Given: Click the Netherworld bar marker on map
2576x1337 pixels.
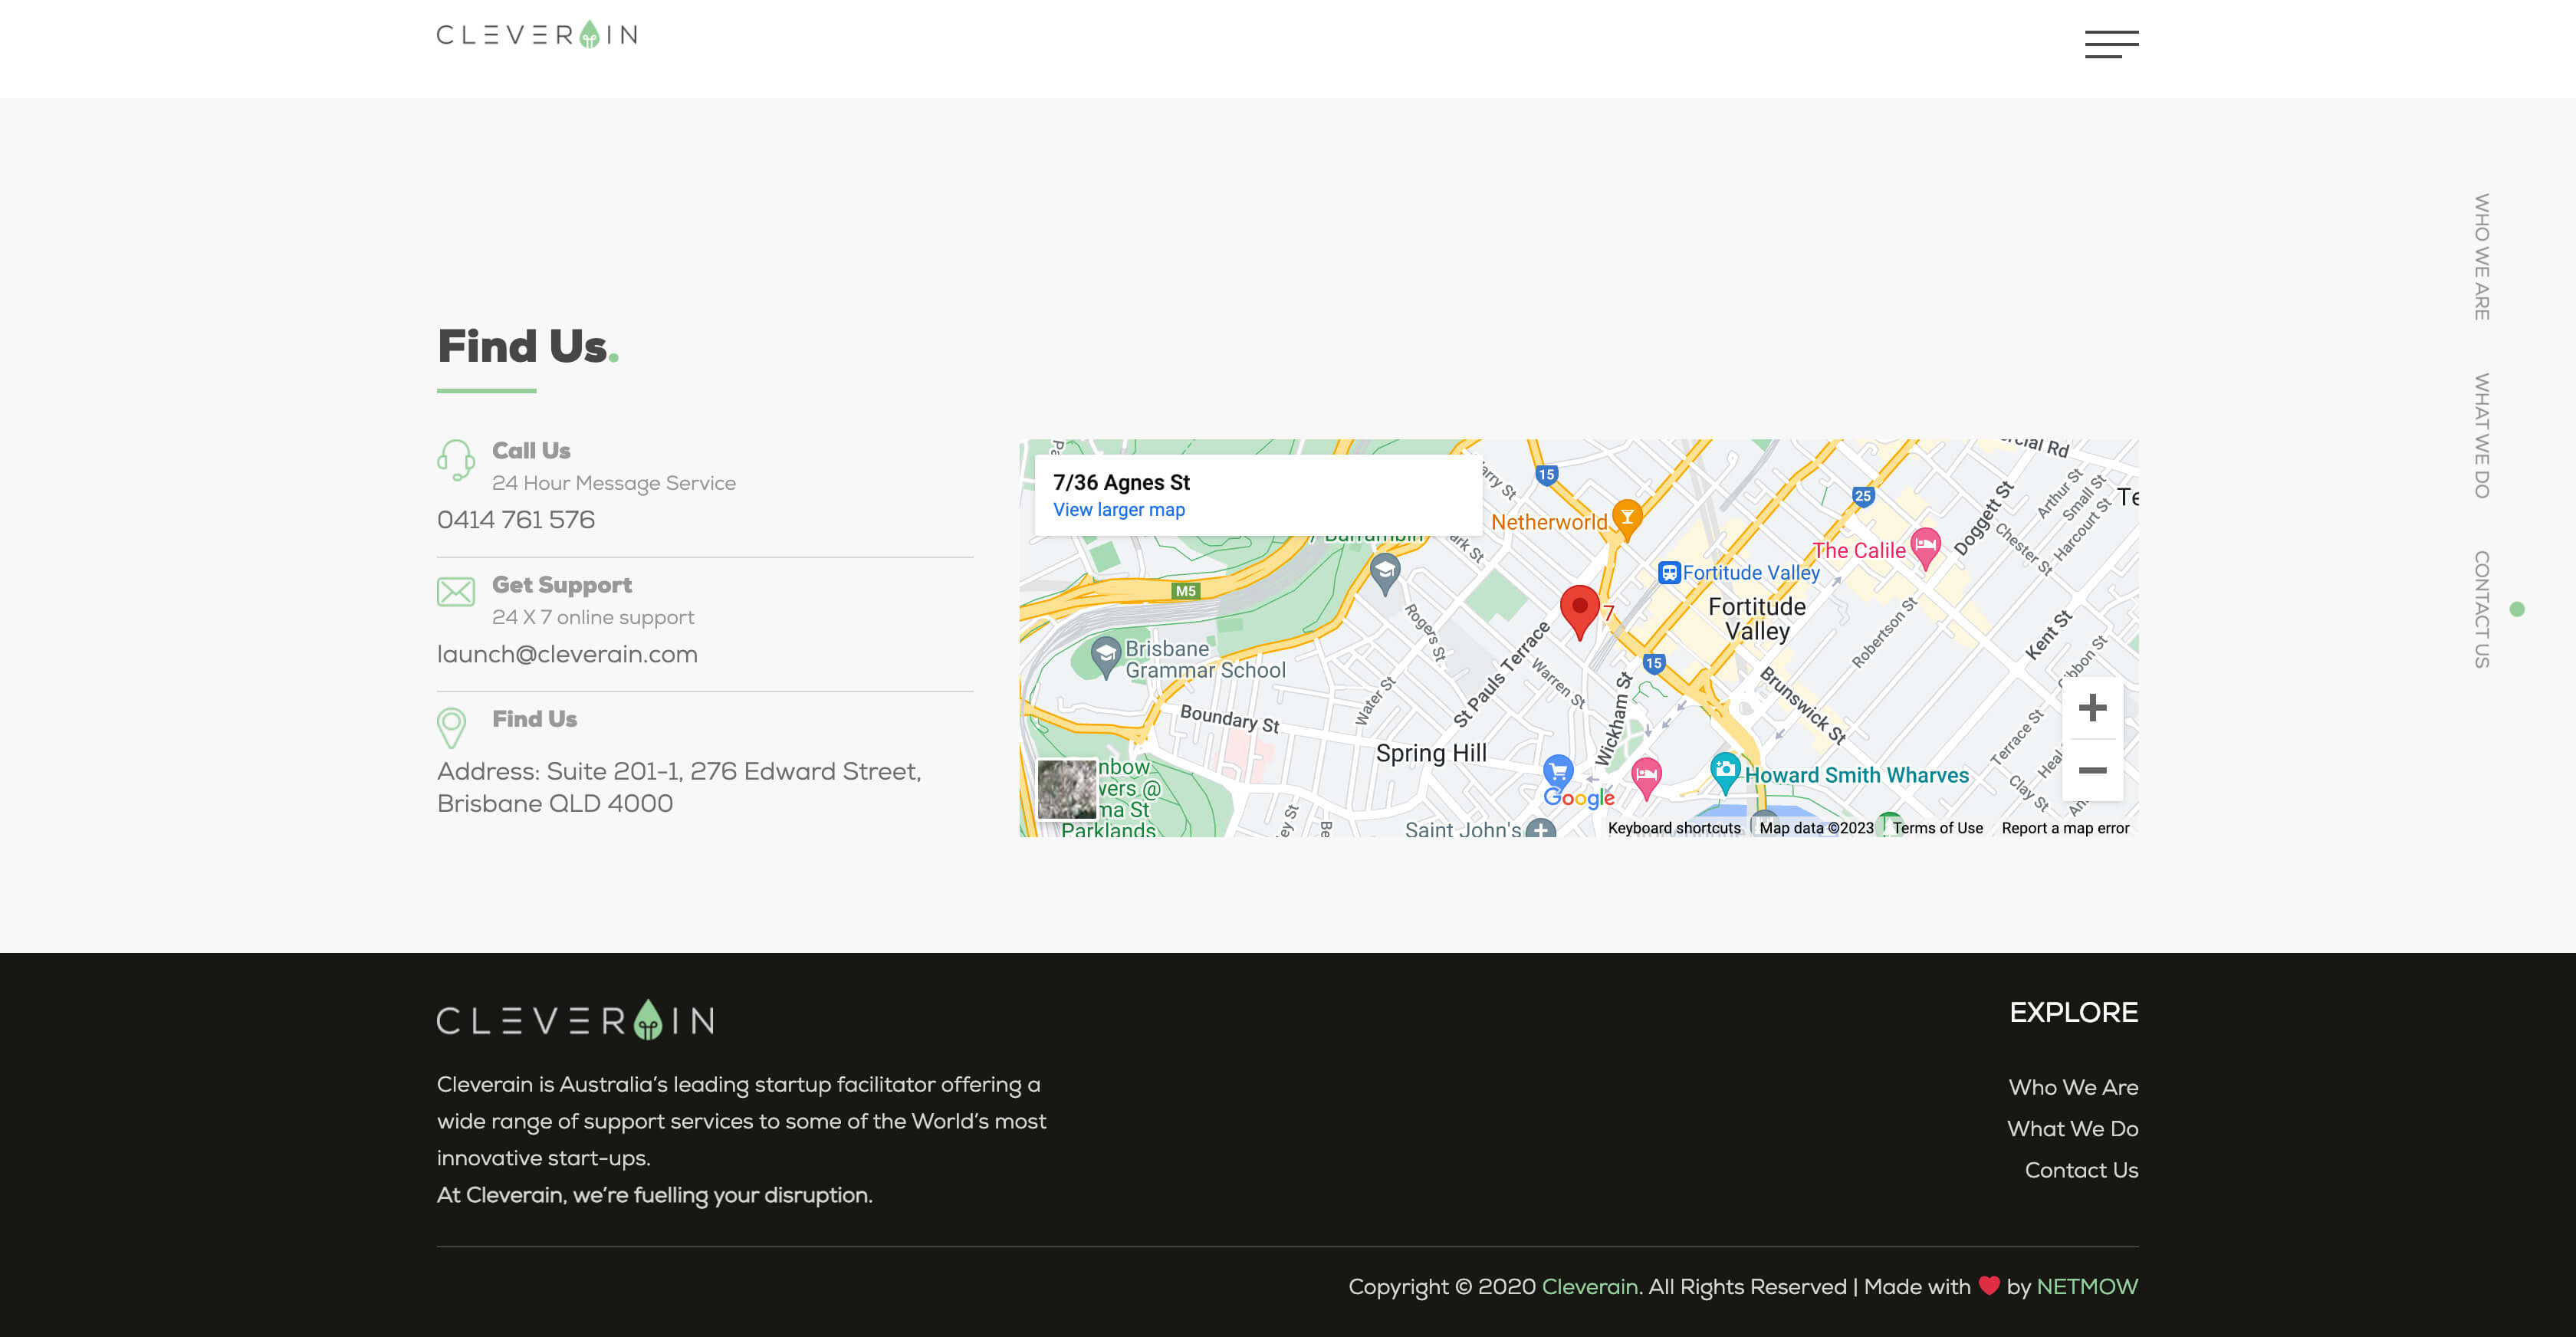Looking at the screenshot, I should pyautogui.click(x=1627, y=518).
